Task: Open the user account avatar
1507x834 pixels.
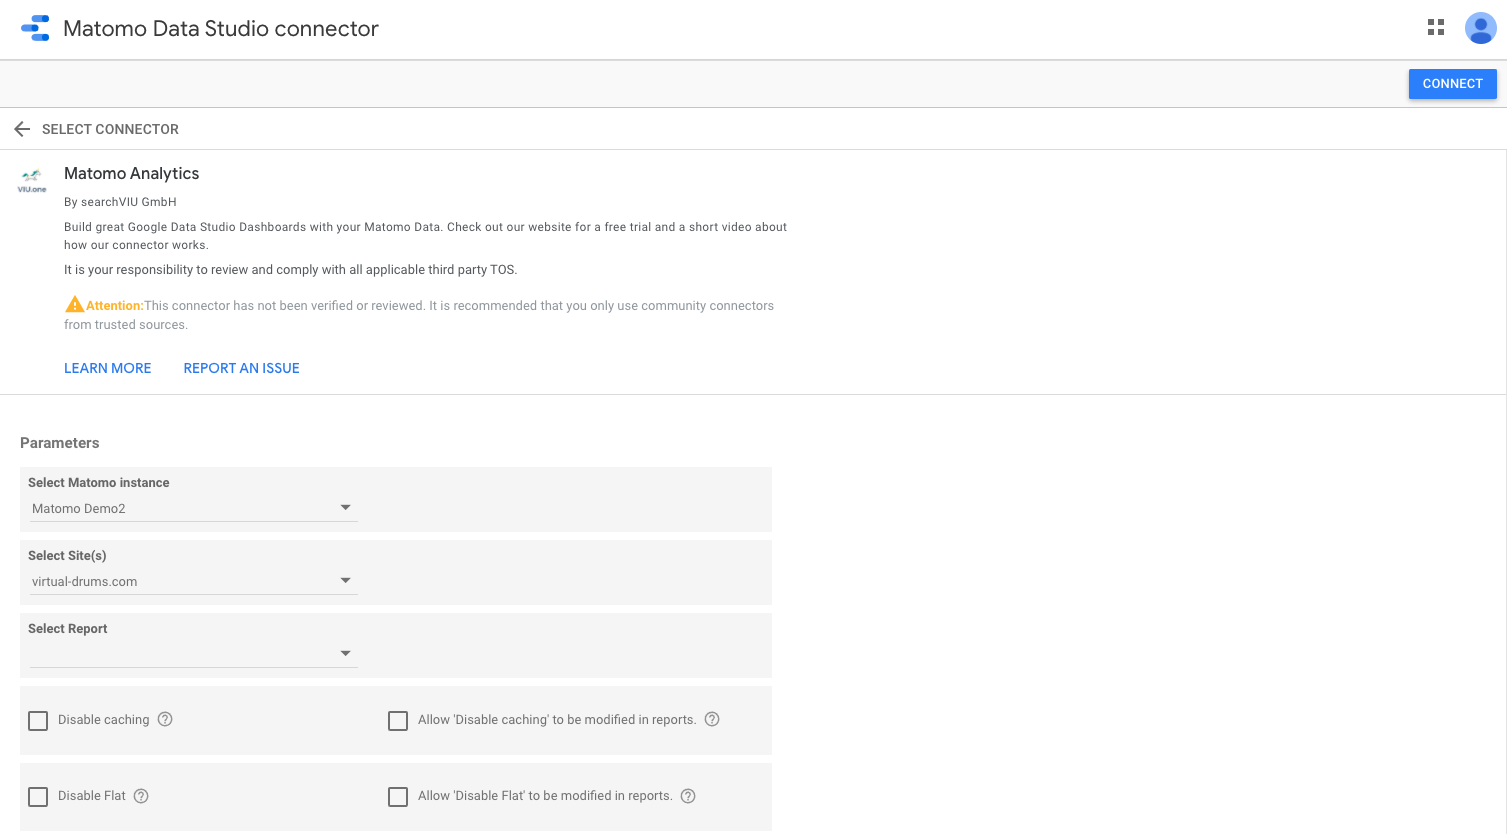Action: coord(1480,28)
